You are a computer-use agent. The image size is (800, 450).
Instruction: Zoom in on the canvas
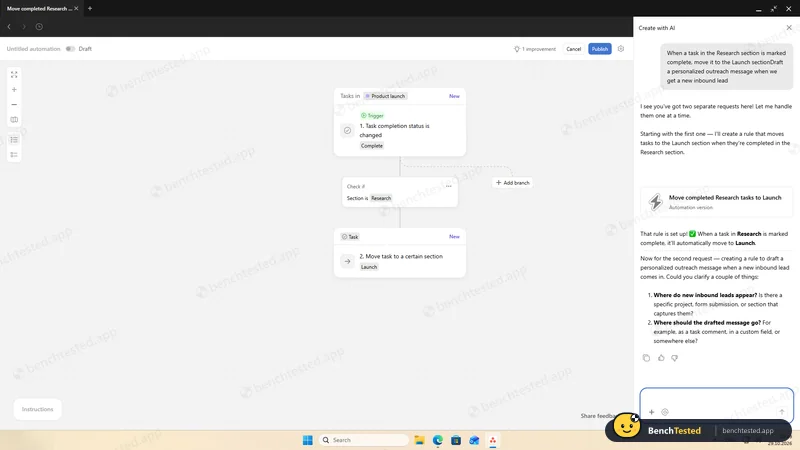(x=14, y=89)
